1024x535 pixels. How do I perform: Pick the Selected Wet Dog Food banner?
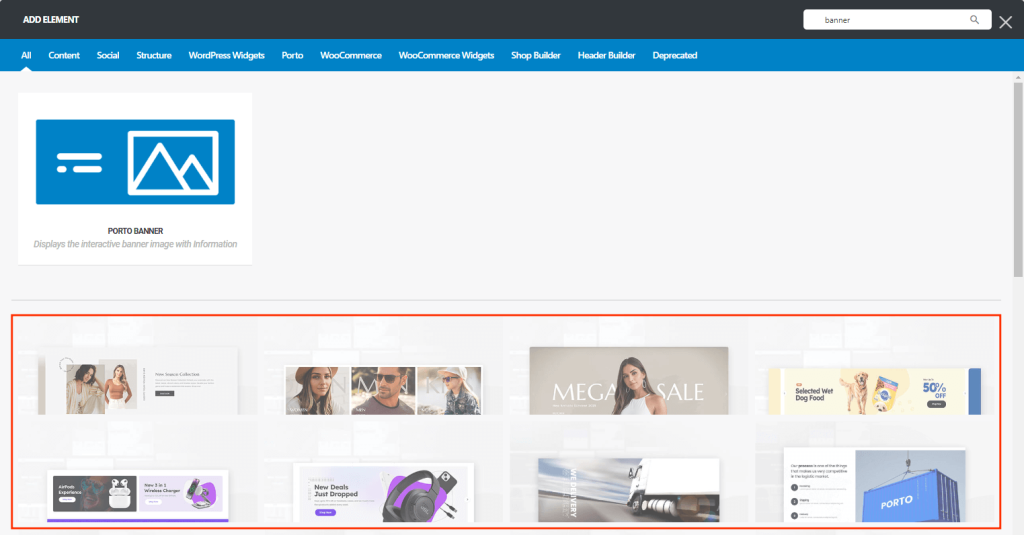pyautogui.click(x=873, y=391)
